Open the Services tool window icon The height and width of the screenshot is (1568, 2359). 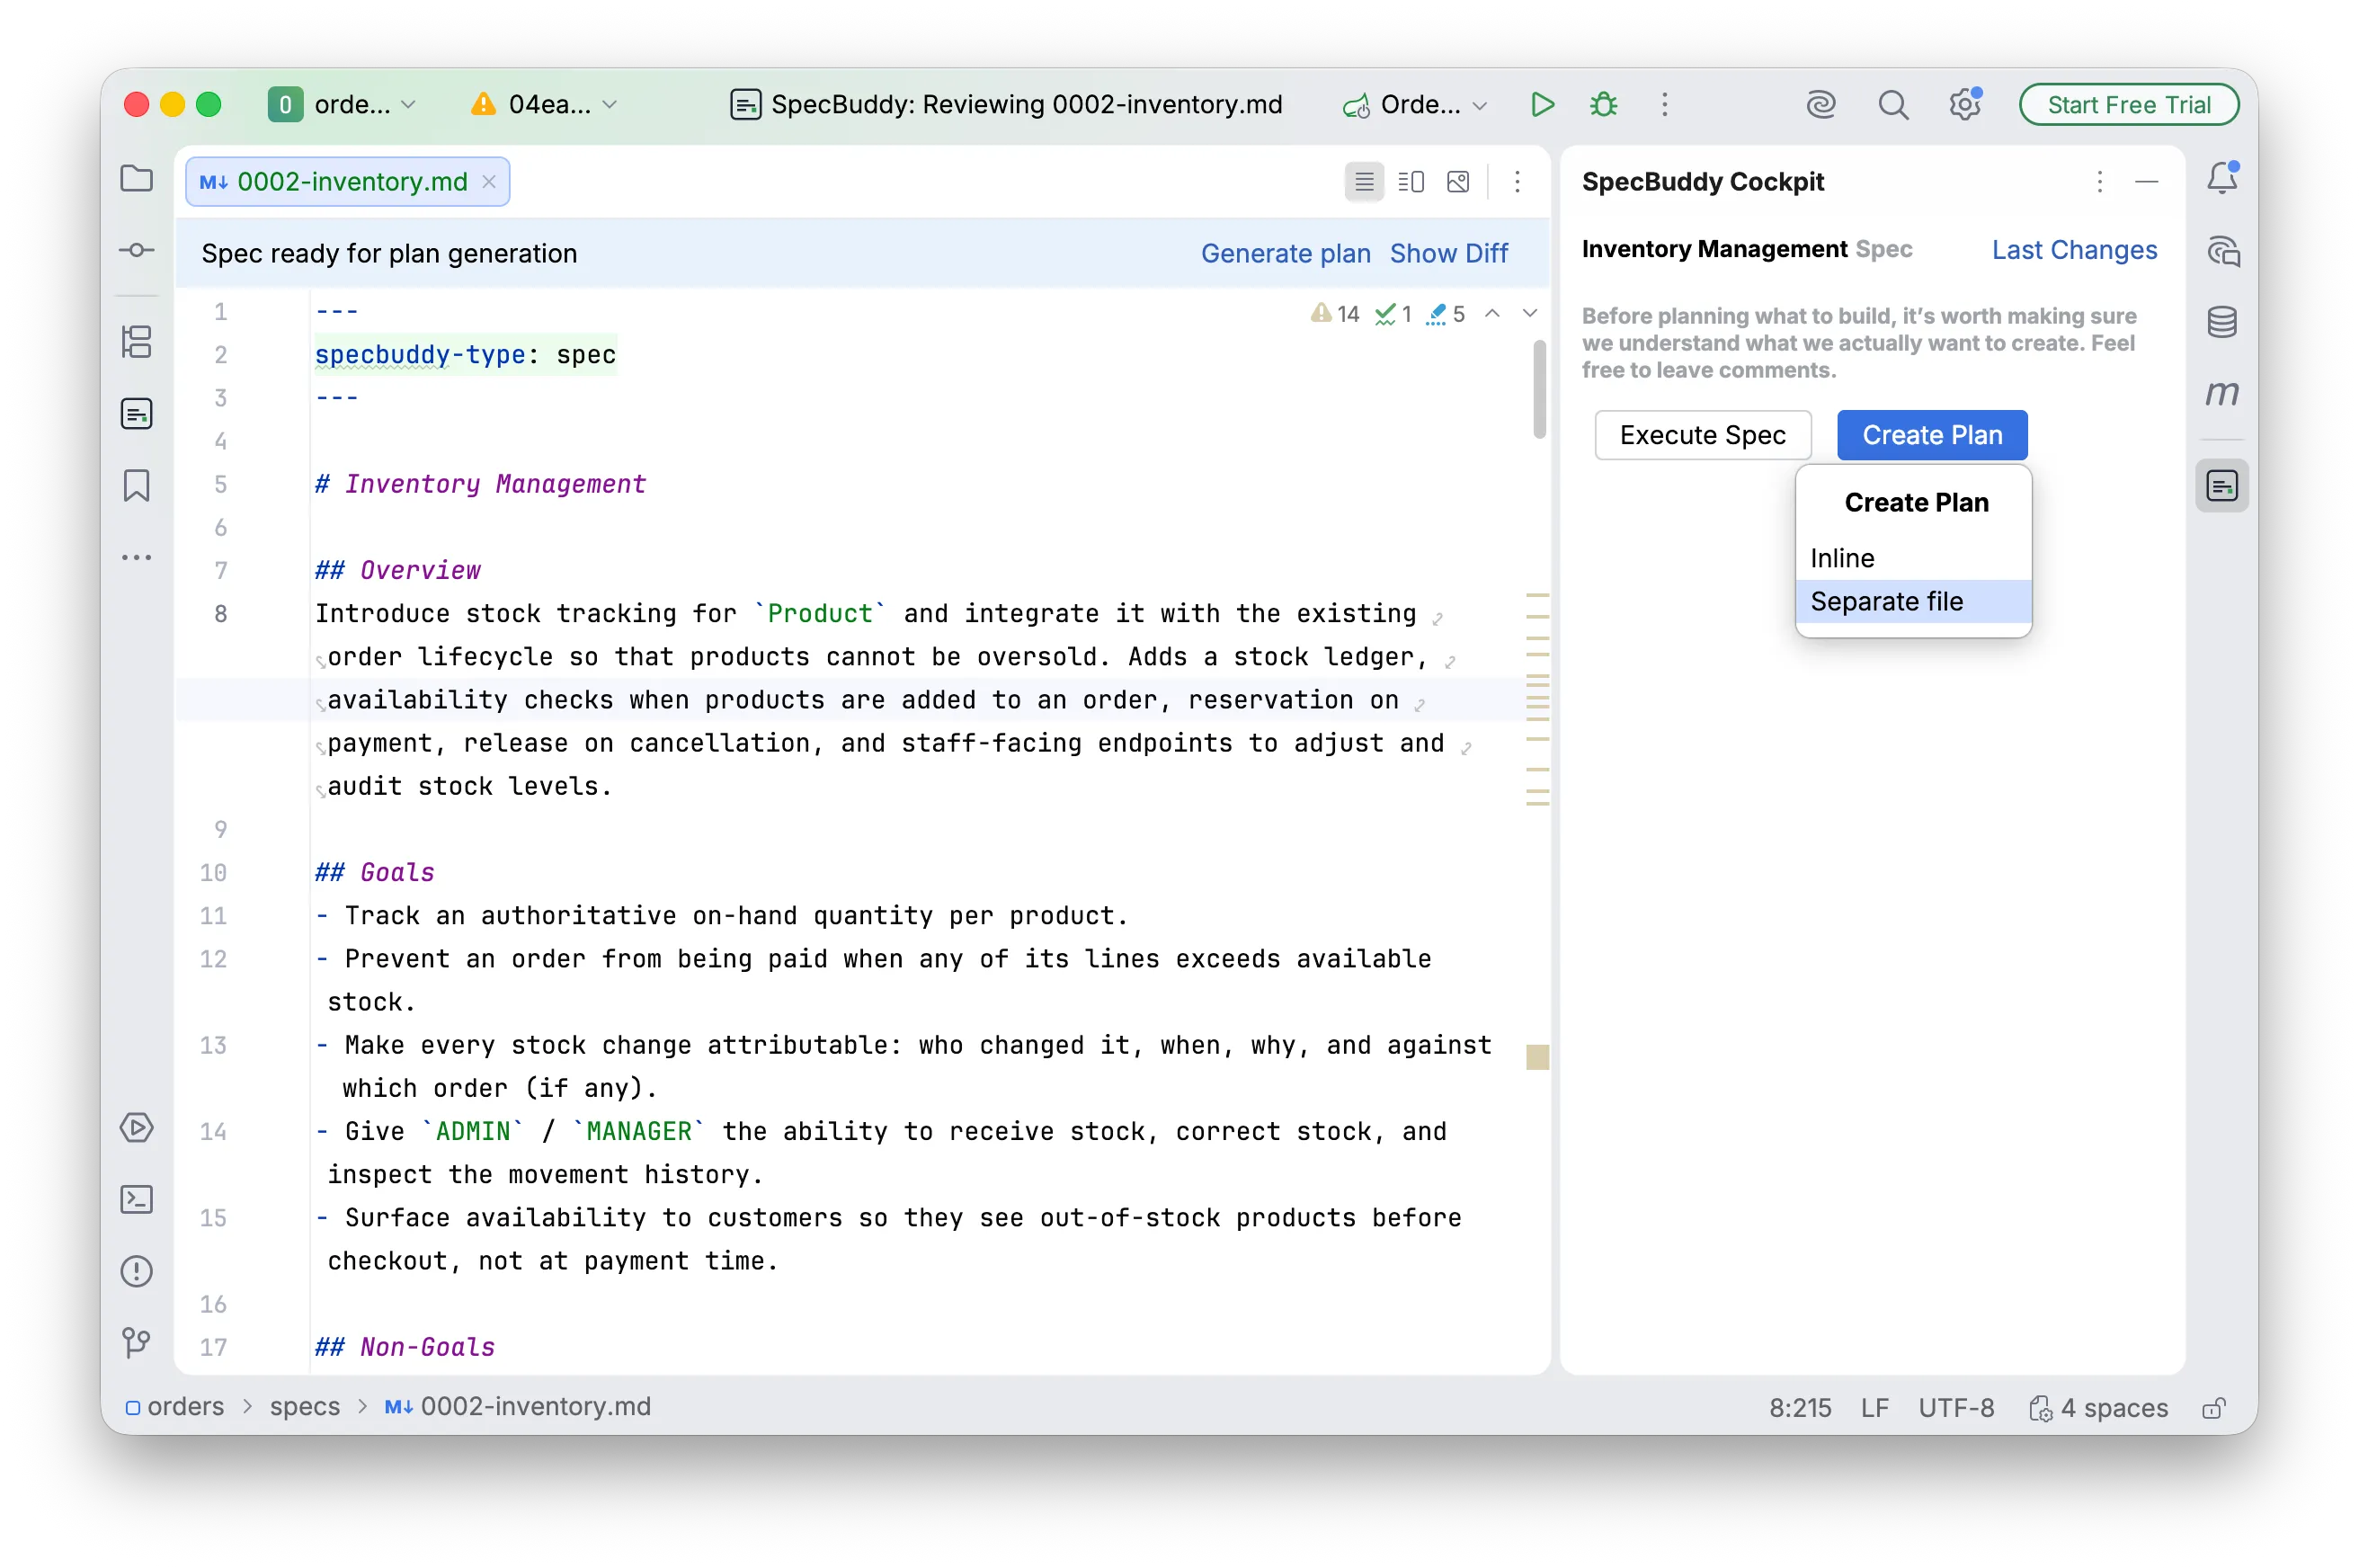tap(136, 1128)
